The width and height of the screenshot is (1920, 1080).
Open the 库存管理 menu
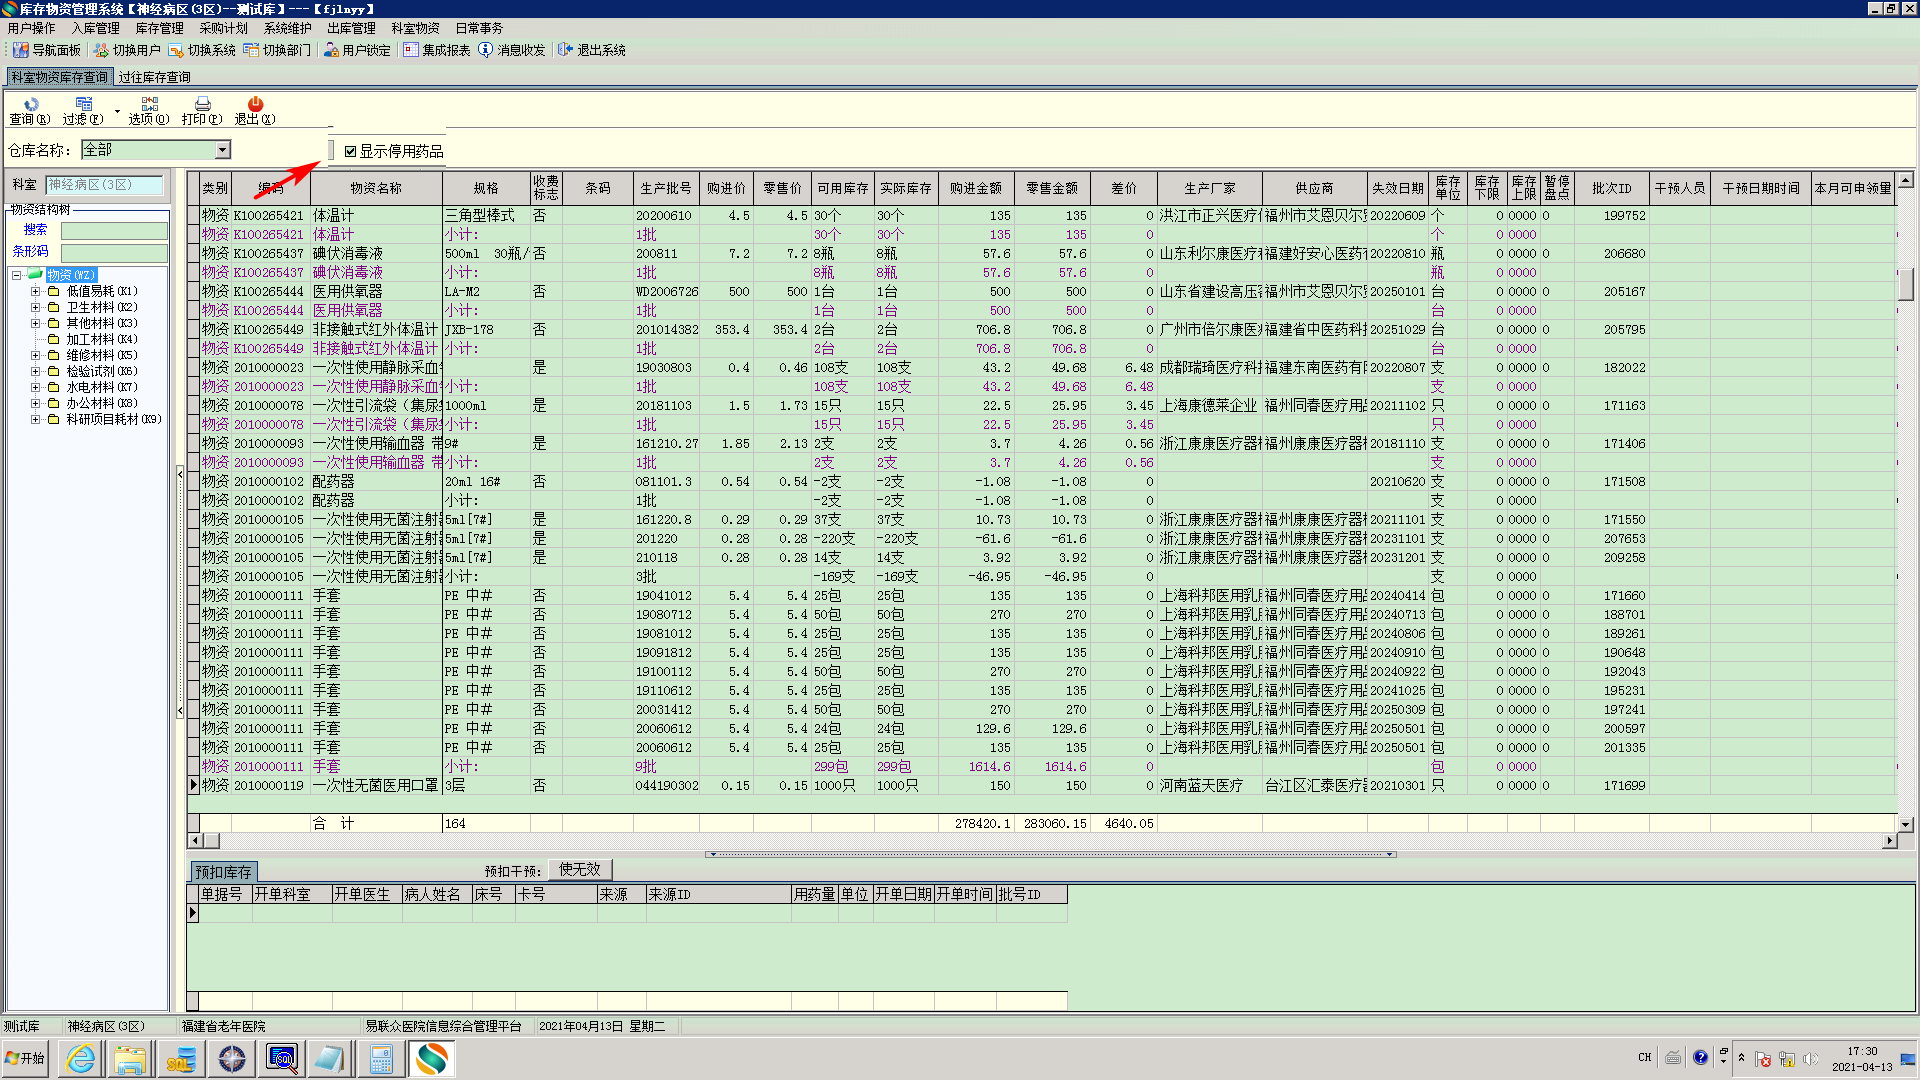[159, 28]
